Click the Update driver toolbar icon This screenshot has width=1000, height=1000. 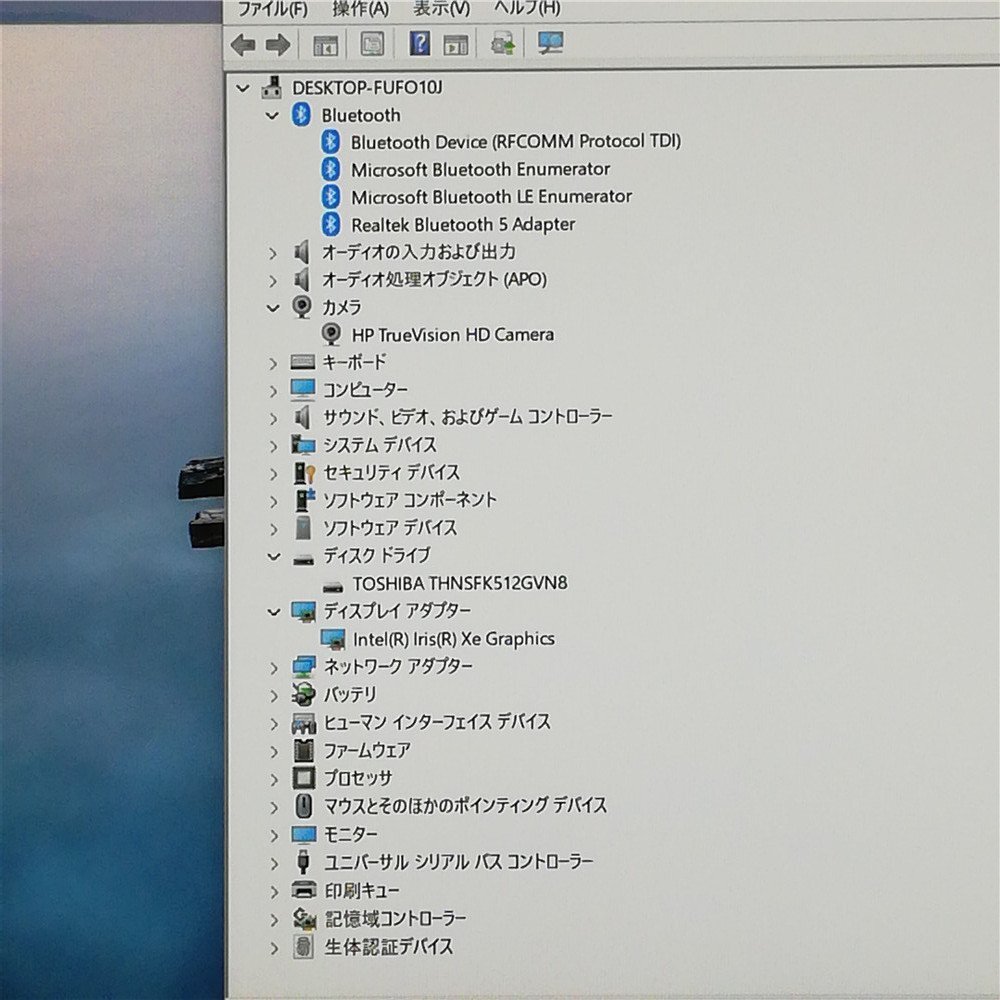coord(503,44)
